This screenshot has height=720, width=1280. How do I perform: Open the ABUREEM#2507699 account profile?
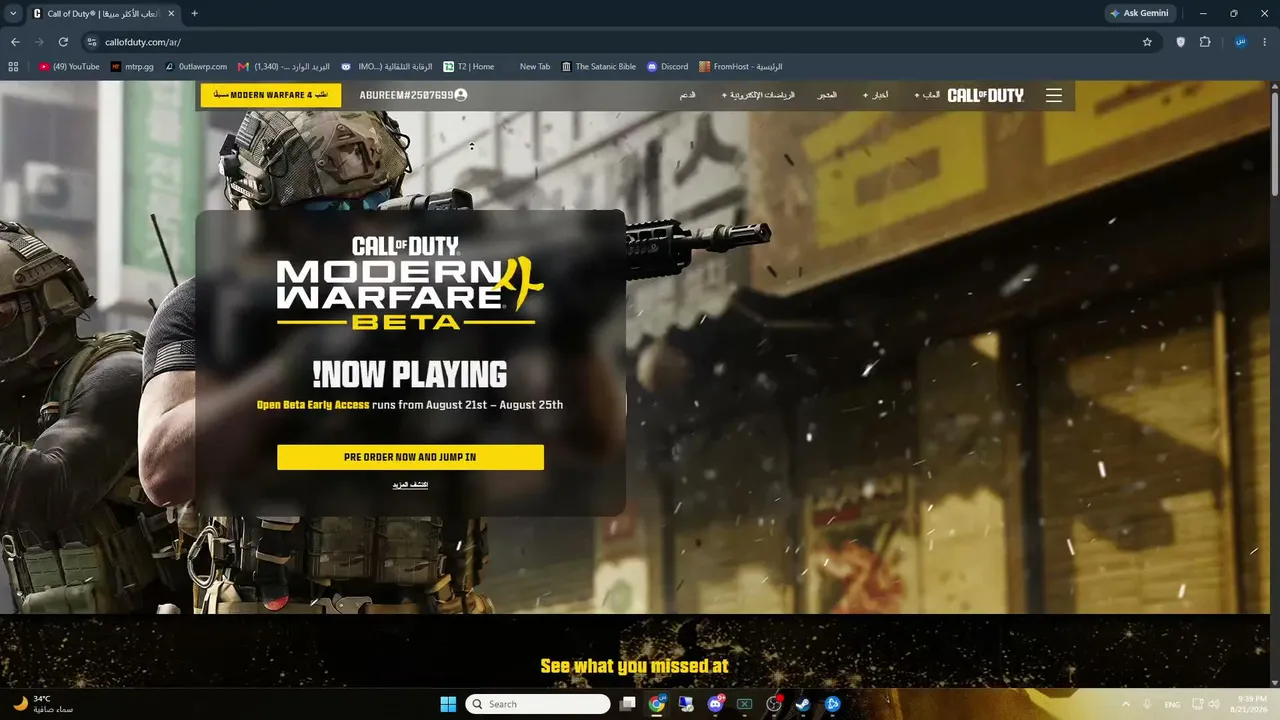point(413,95)
